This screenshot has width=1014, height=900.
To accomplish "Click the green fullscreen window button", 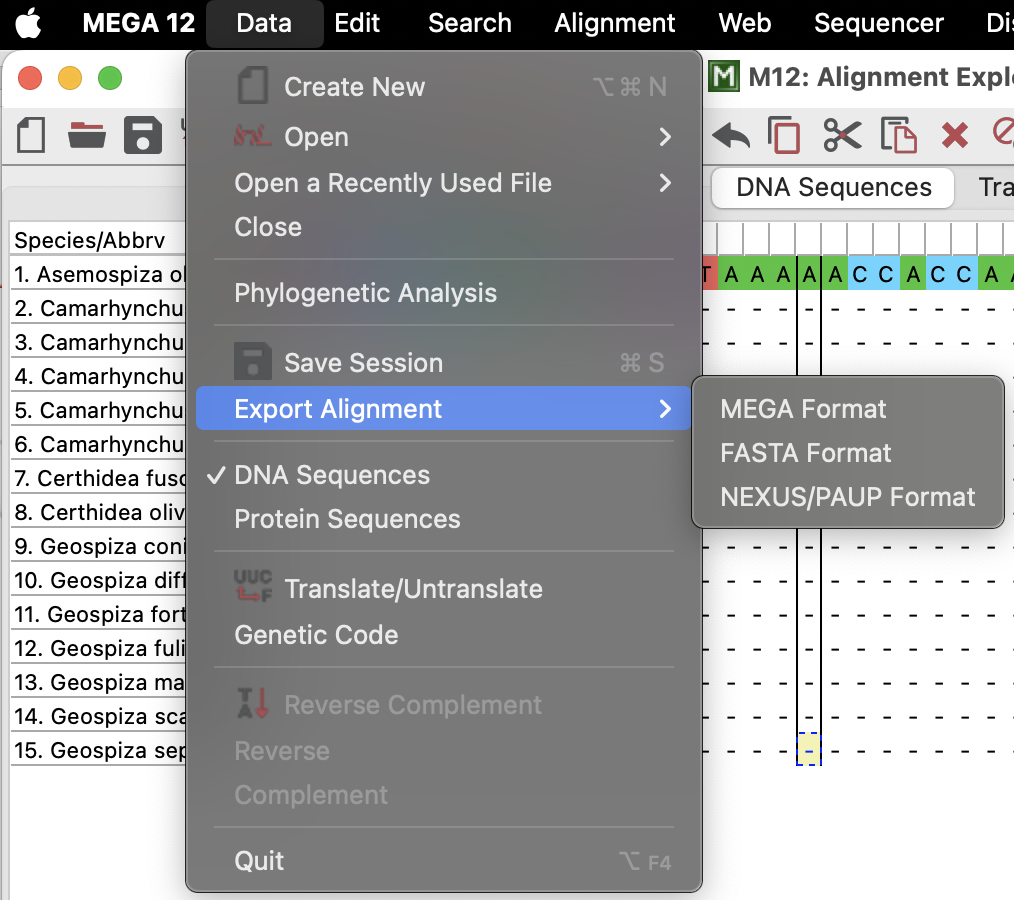I will click(110, 79).
